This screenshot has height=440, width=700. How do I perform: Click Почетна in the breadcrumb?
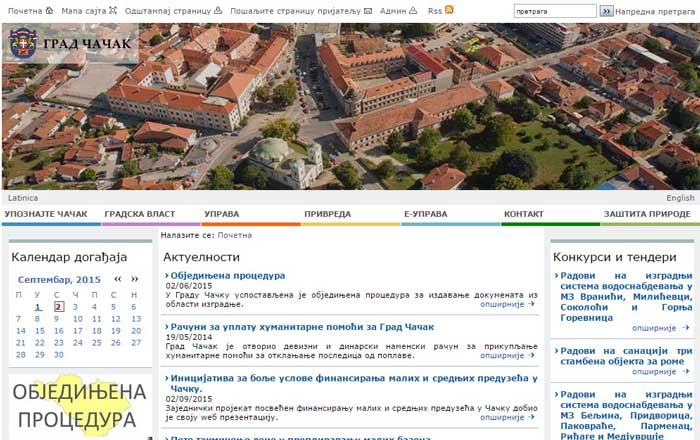pos(235,235)
